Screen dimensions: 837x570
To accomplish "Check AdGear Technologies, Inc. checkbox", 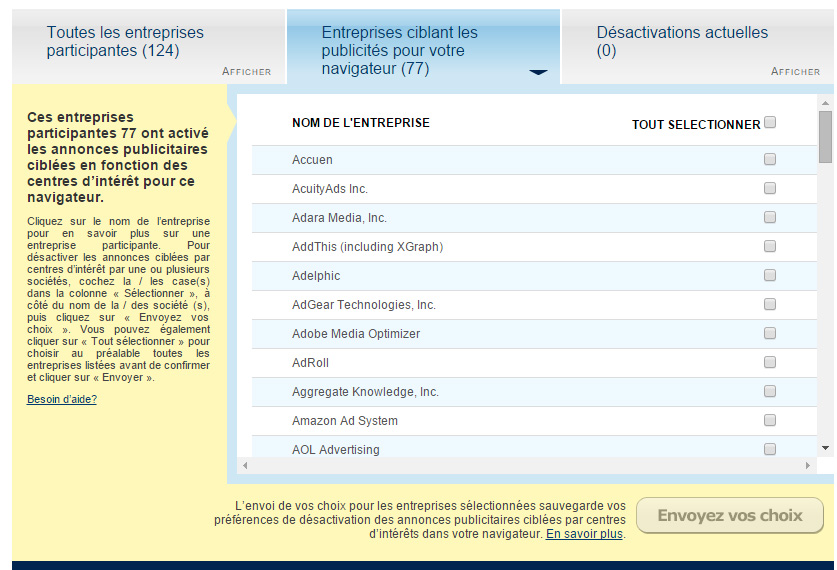I will [x=770, y=304].
